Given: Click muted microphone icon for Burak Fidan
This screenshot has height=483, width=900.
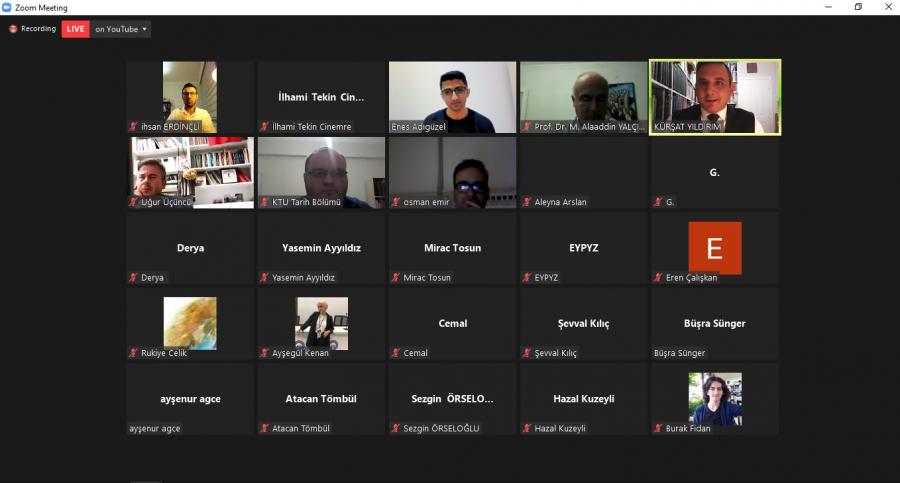Looking at the screenshot, I should [x=658, y=428].
